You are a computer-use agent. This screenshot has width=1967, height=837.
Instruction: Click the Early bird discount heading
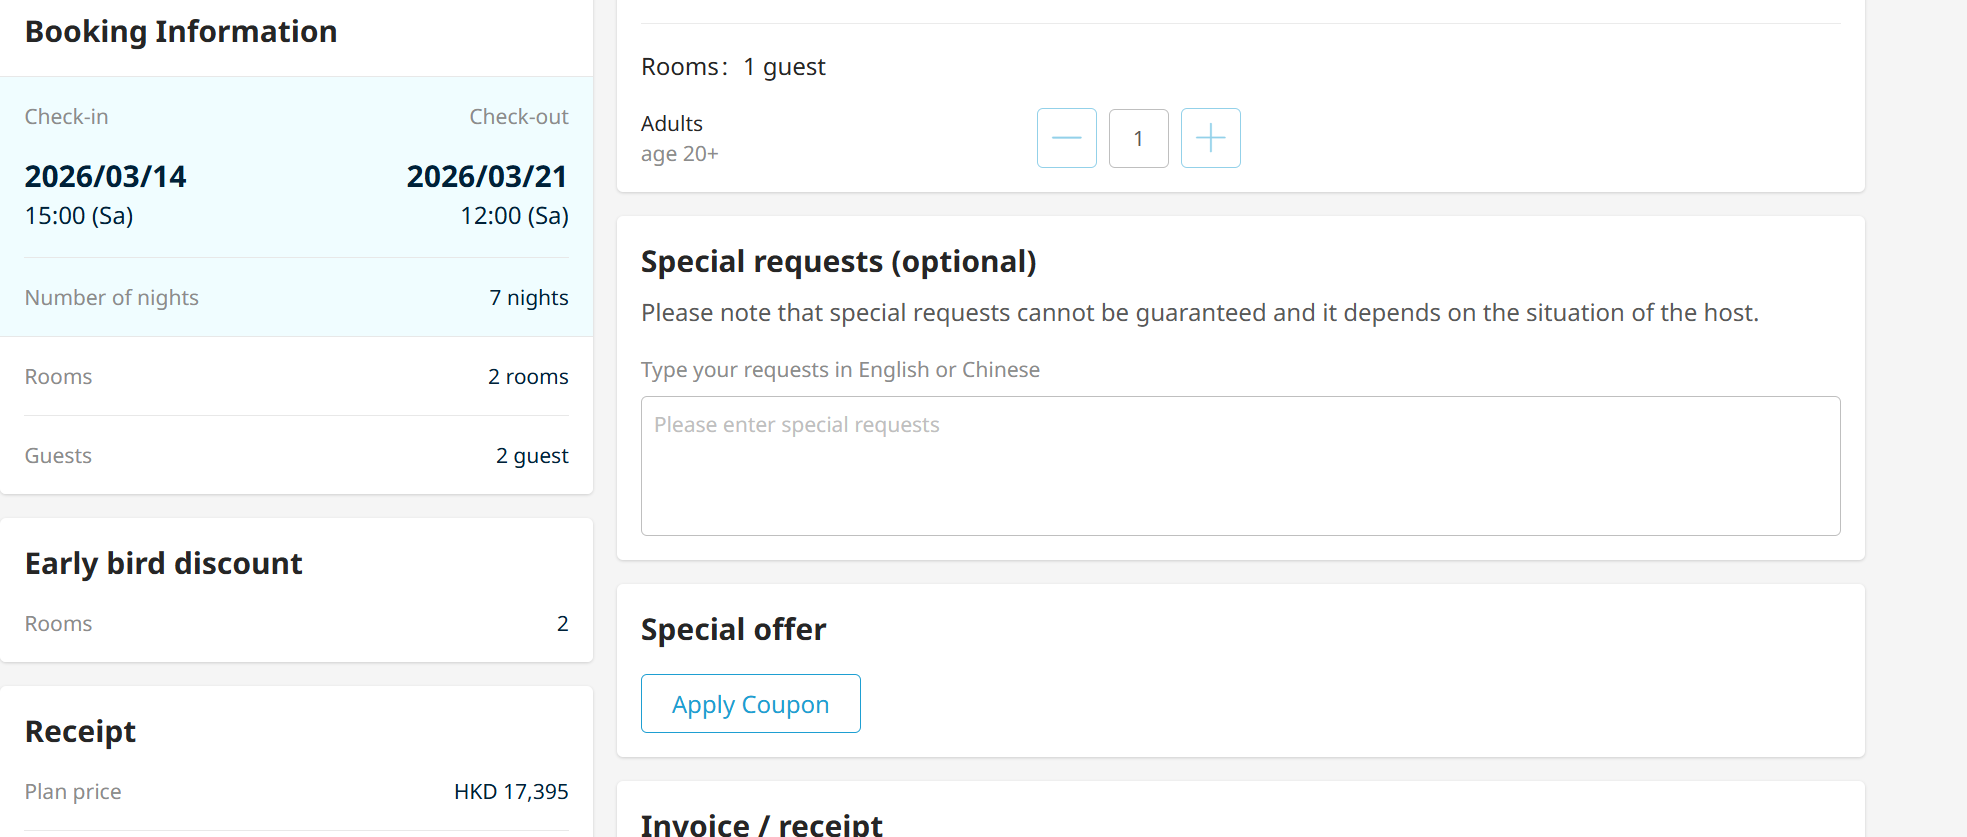coord(163,564)
